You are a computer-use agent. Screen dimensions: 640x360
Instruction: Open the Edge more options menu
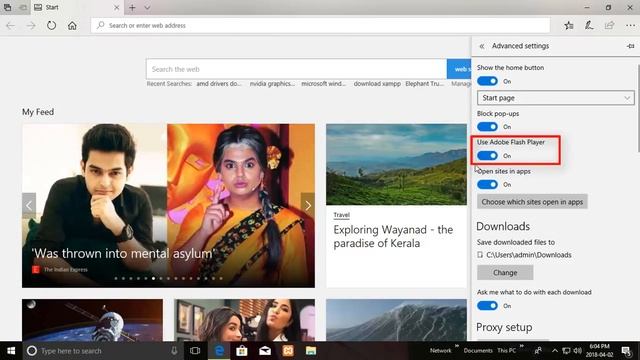(630, 25)
